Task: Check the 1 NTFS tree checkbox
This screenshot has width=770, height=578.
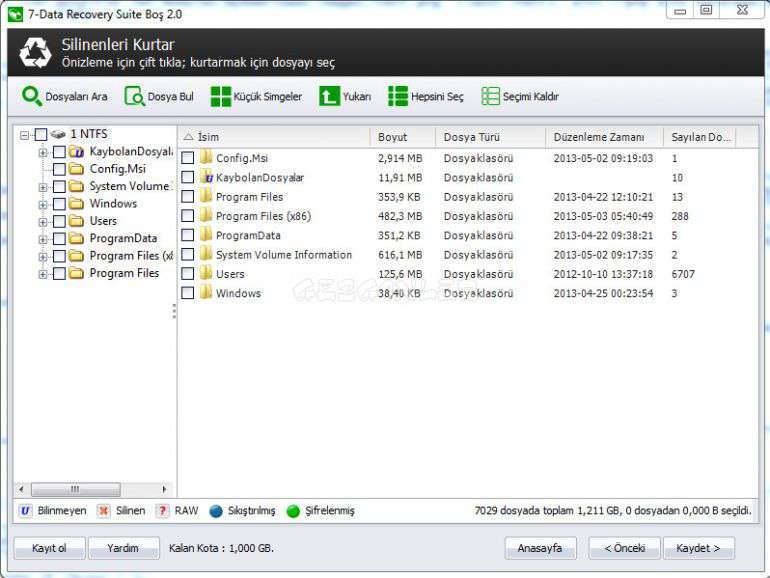Action: (x=41, y=134)
